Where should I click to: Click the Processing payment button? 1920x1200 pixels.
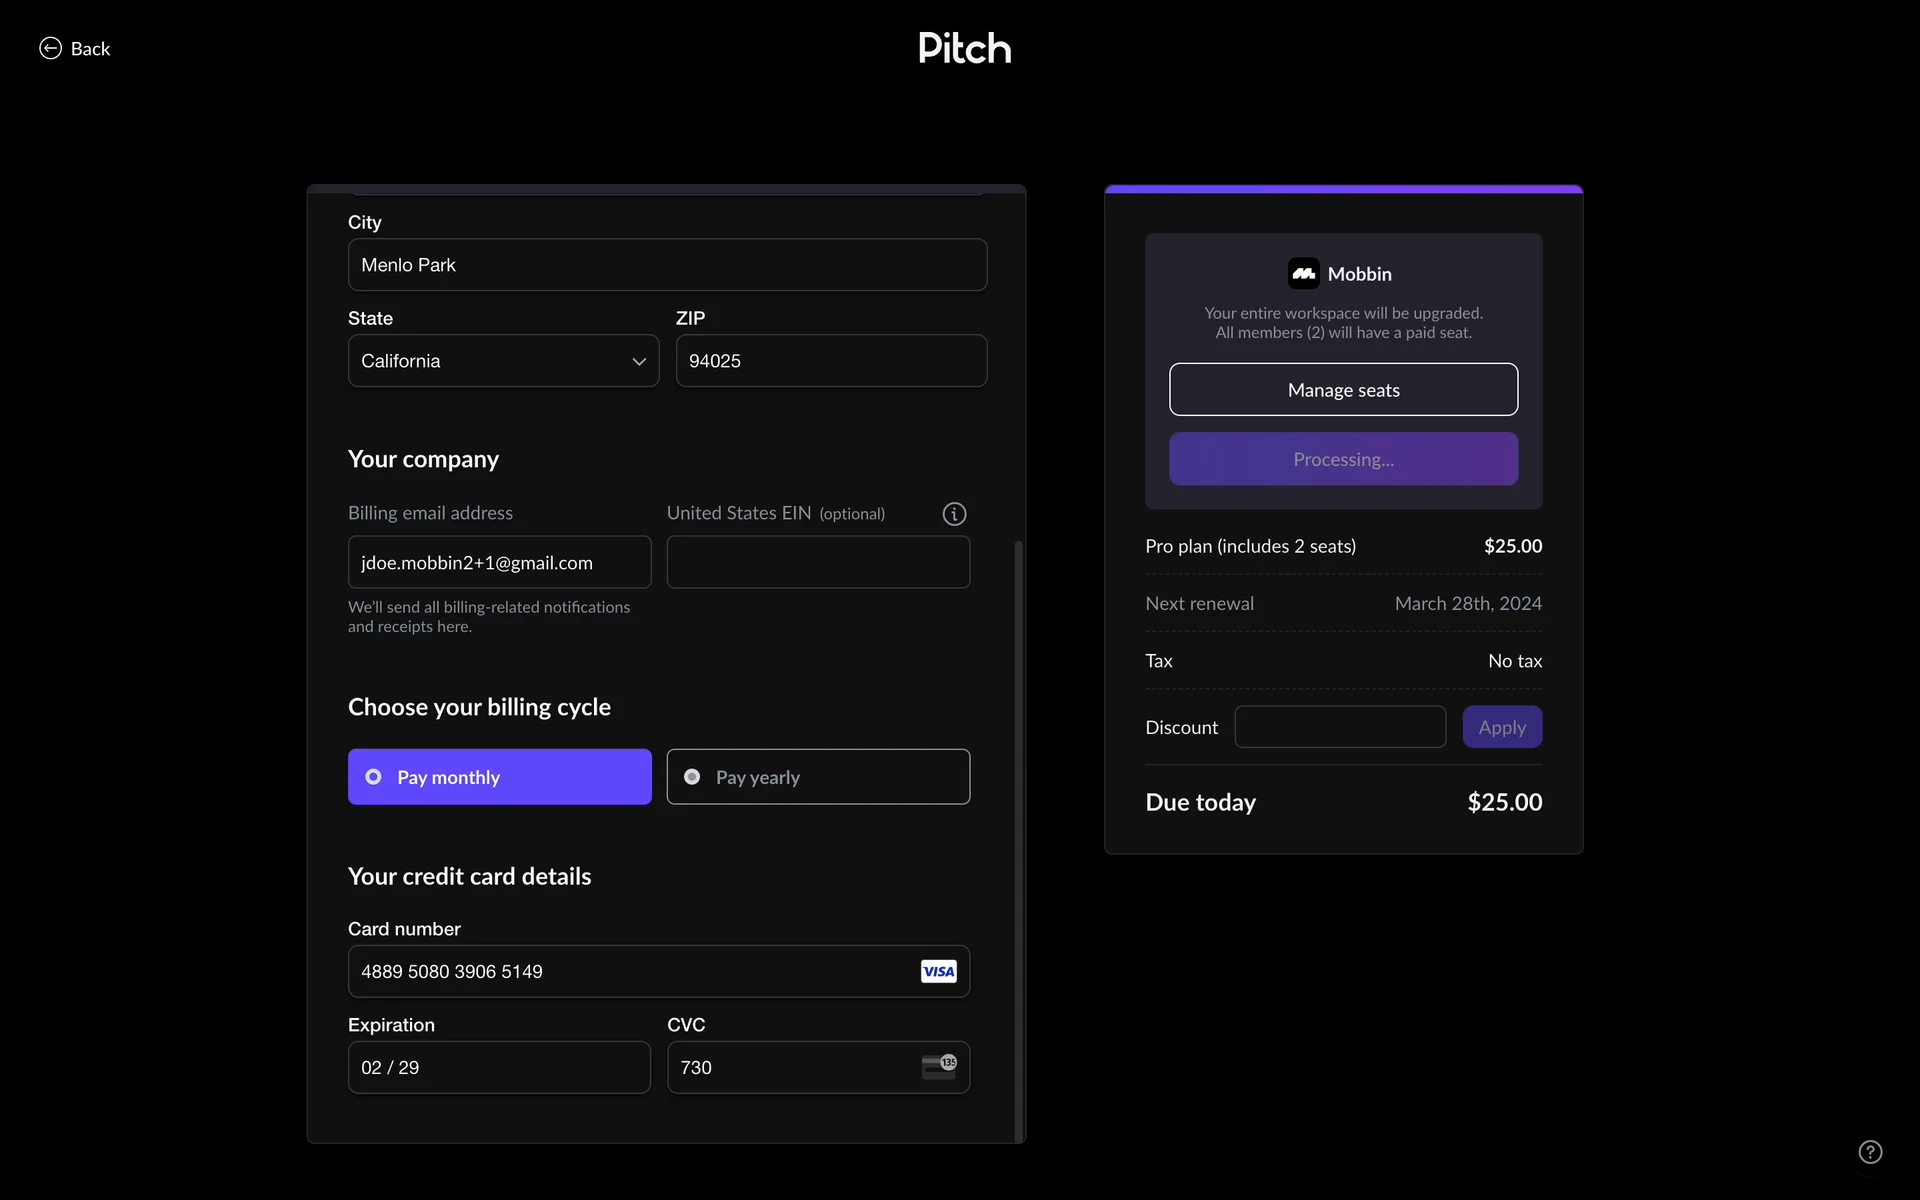[x=1343, y=459]
